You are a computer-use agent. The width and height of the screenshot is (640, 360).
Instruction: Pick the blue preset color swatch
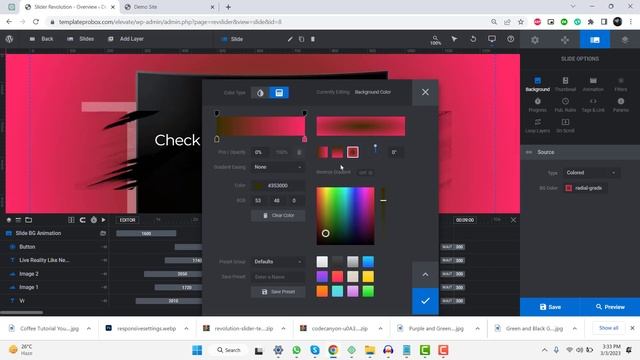[x=368, y=262]
